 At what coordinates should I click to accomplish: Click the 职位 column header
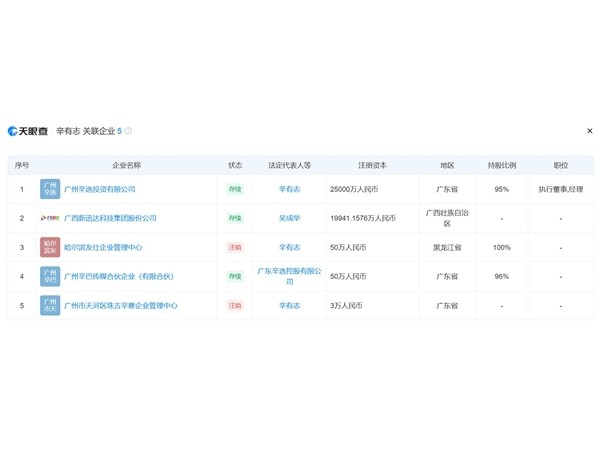pos(561,165)
